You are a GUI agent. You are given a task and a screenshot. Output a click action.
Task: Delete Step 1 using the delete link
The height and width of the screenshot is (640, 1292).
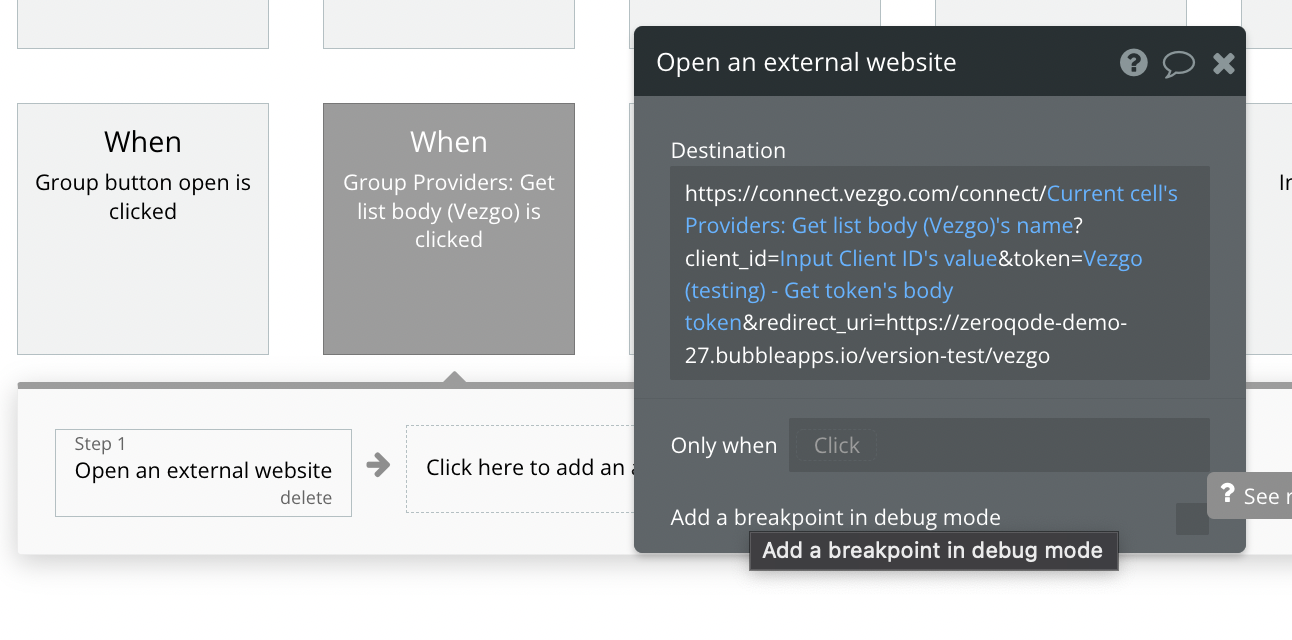coord(306,498)
